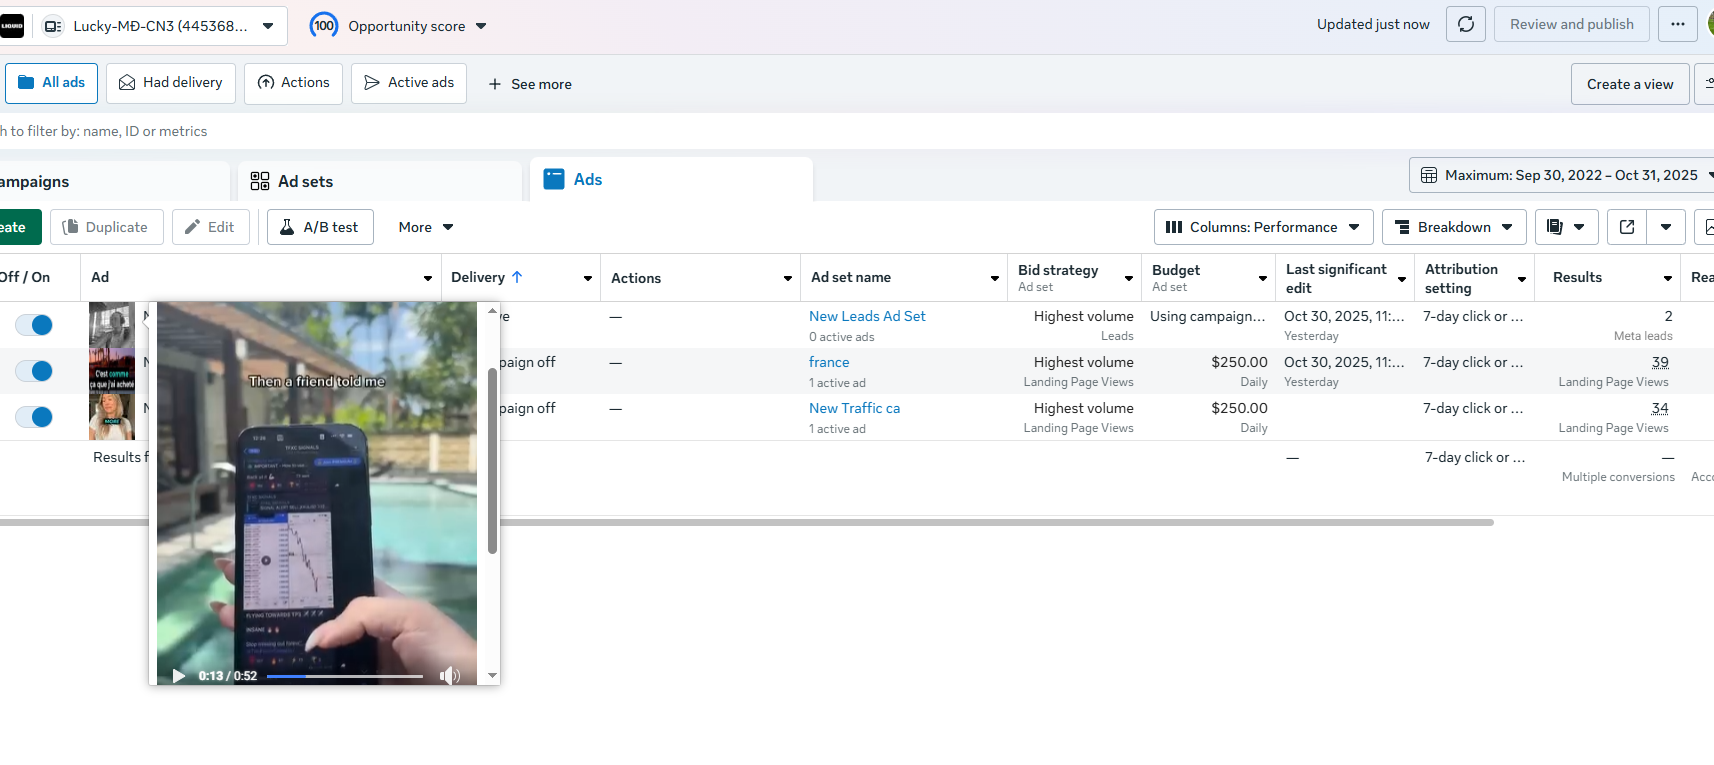Click the account icon beside Lucky-MĐ-CN3
Image resolution: width=1714 pixels, height=765 pixels.
(53, 26)
